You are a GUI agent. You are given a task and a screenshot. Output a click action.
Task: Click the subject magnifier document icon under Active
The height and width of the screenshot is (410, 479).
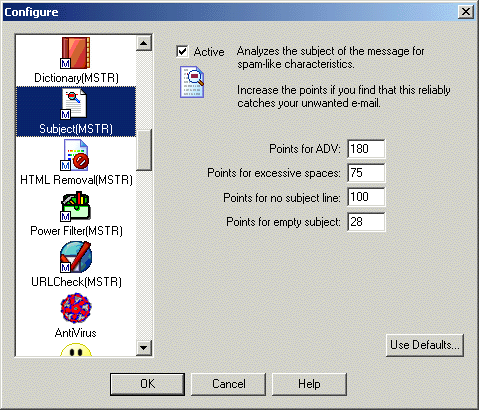coord(192,82)
